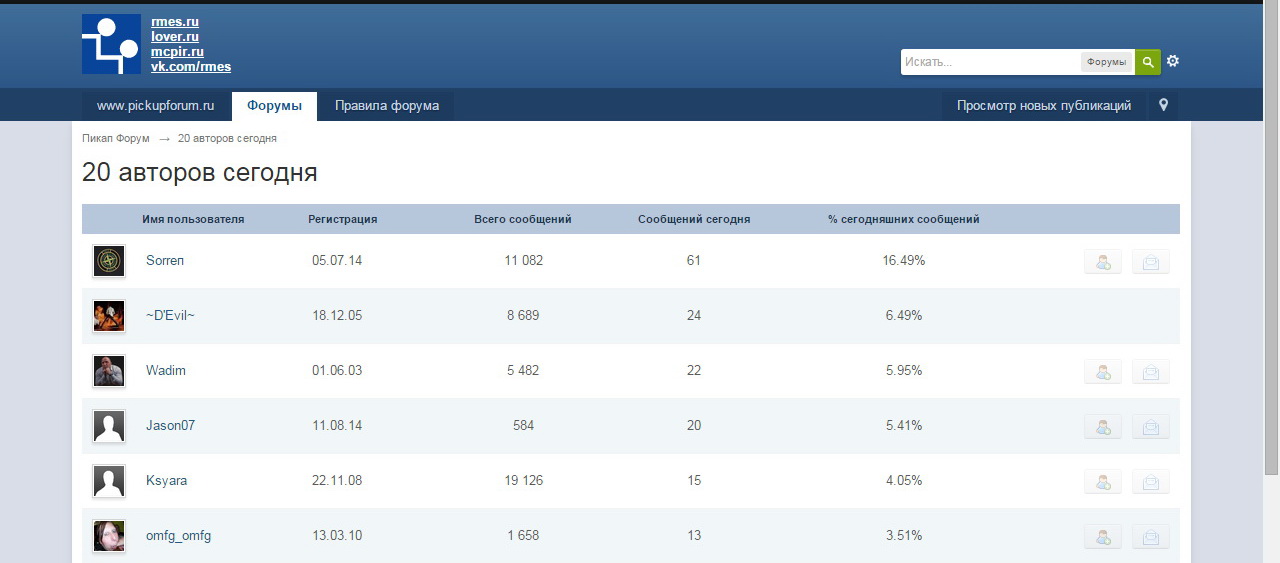This screenshot has height=563, width=1280.
Task: Add Sorren as a friend
Action: [x=1103, y=262]
